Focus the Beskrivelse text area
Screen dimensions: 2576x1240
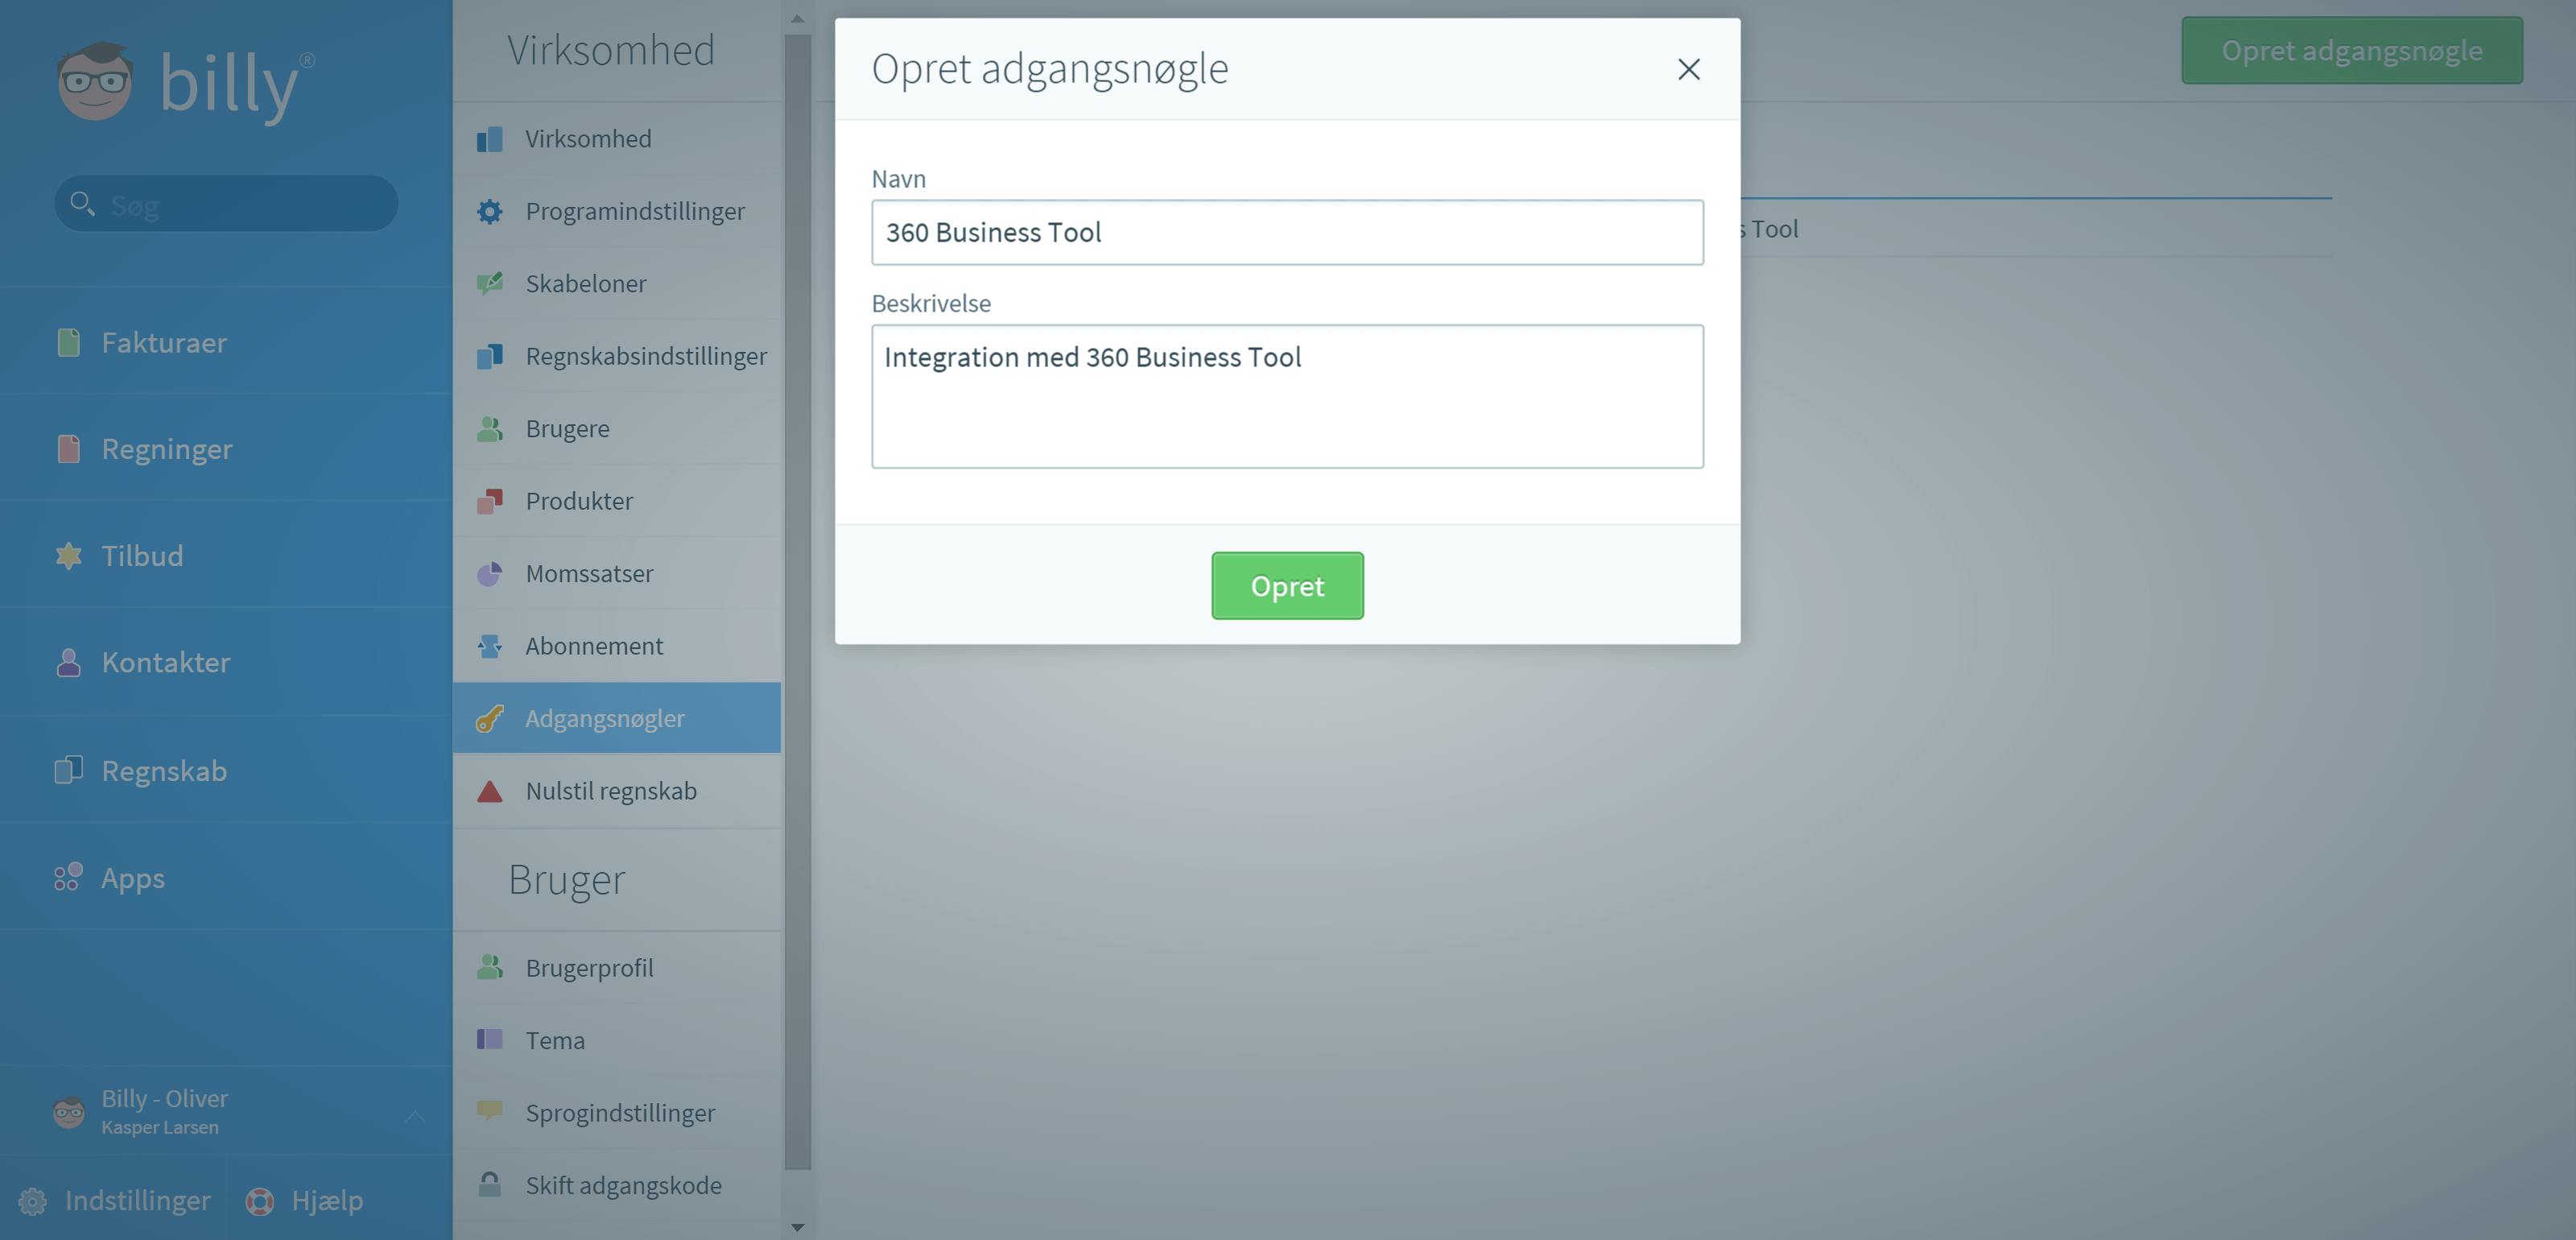click(1287, 396)
